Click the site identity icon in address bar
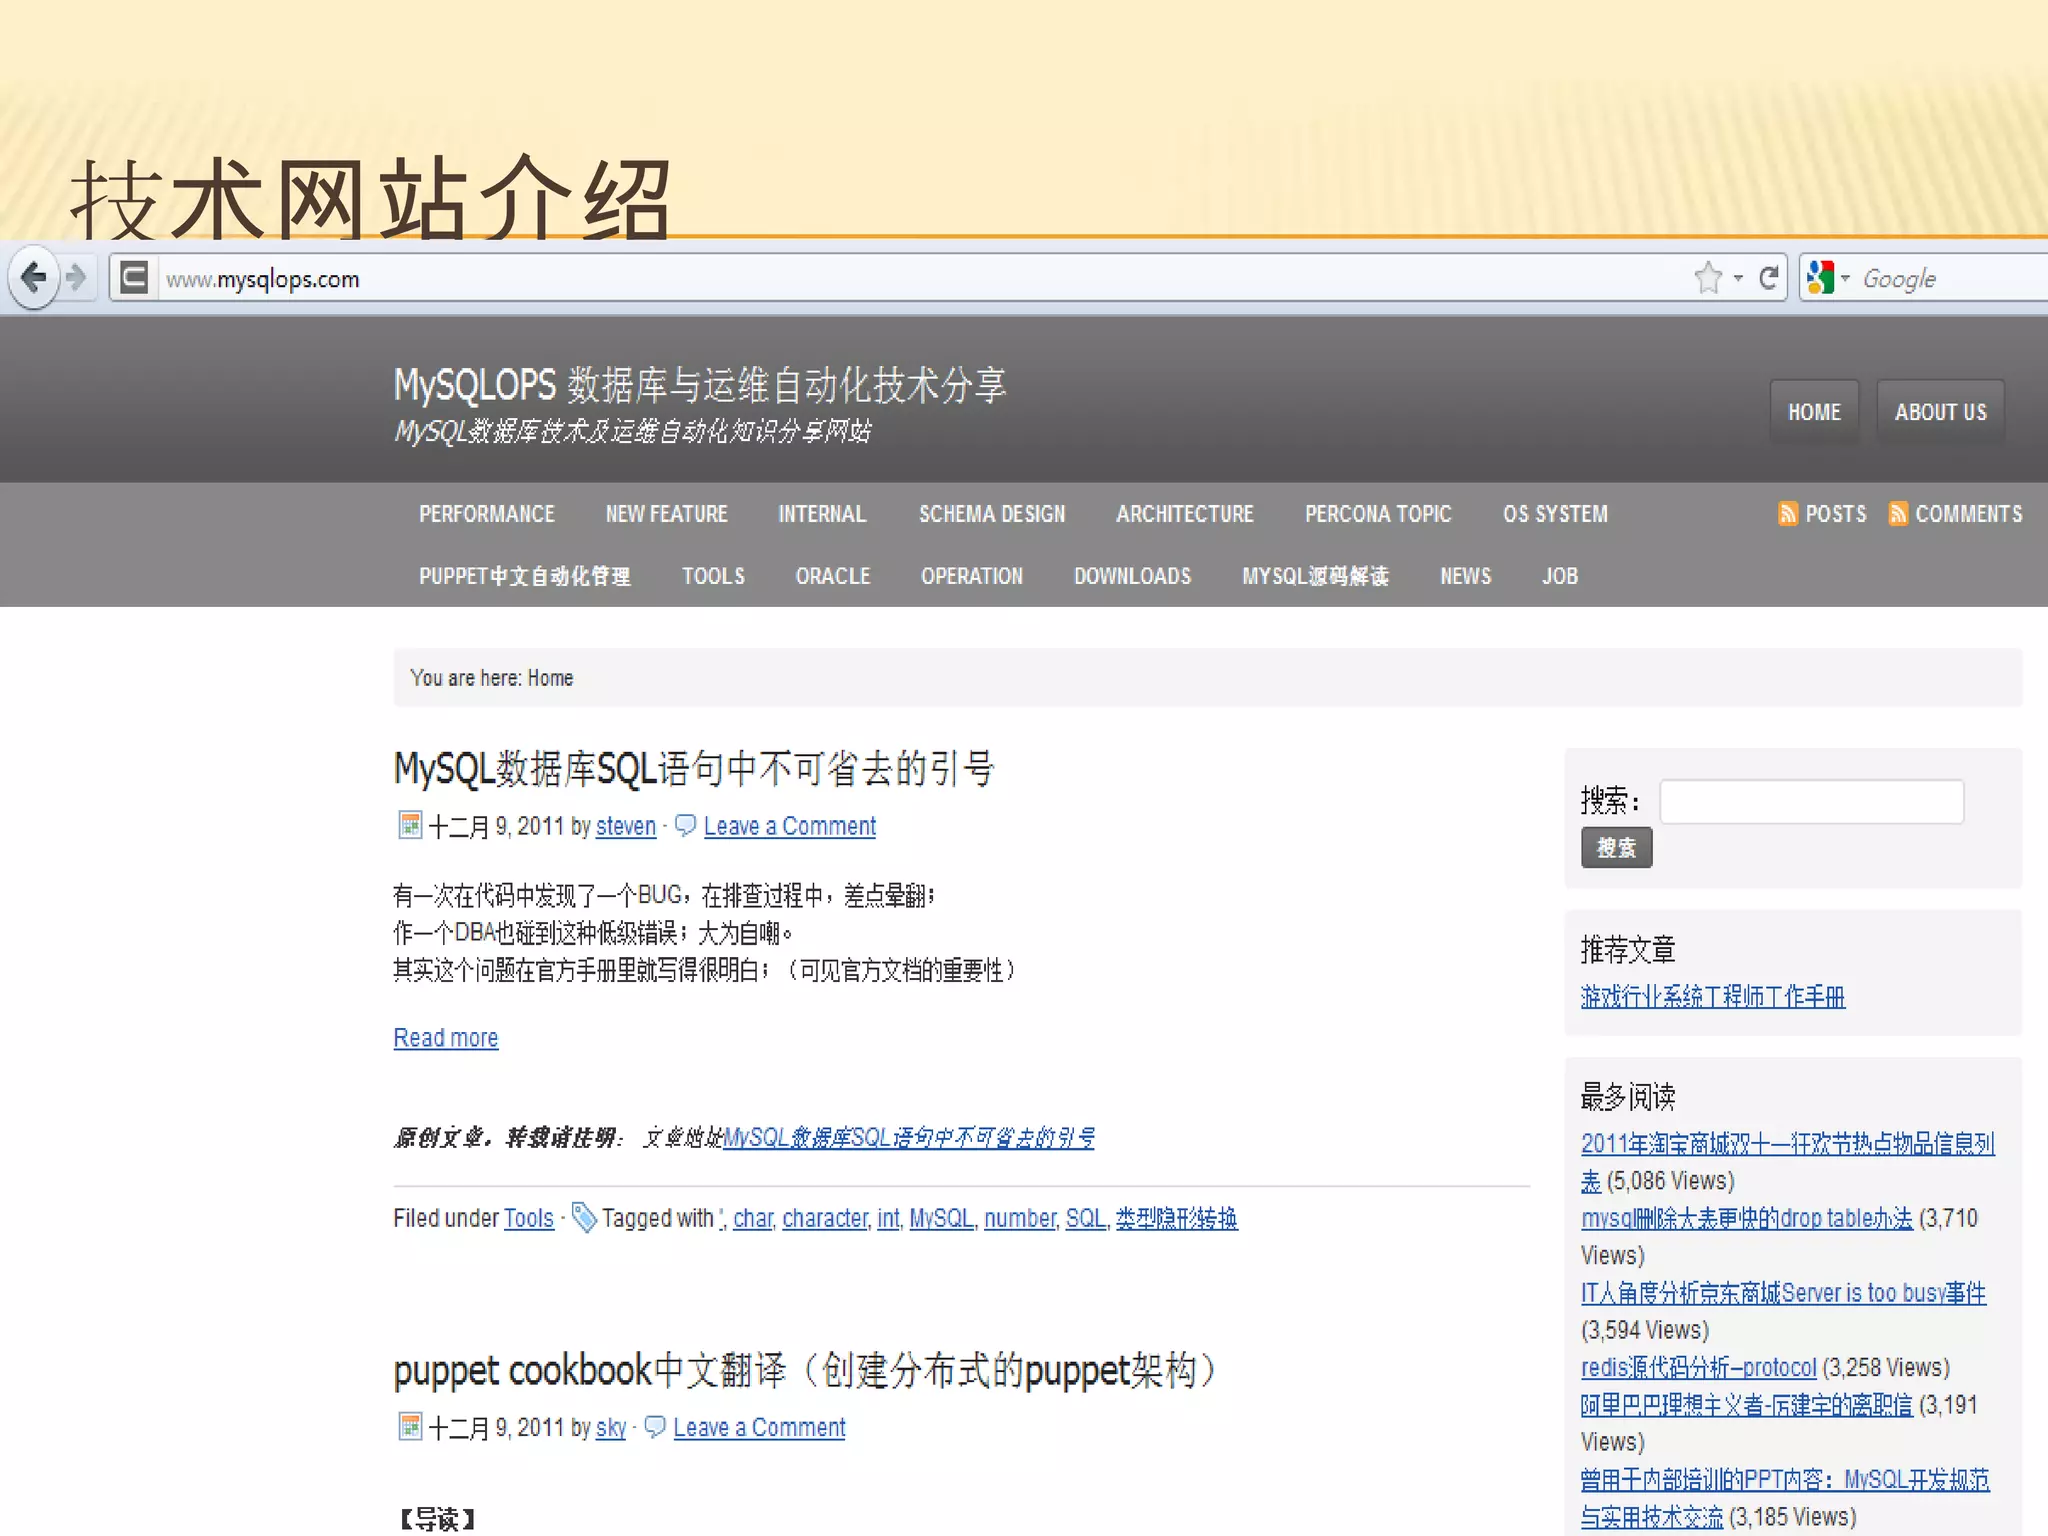Viewport: 2048px width, 1536px height. [133, 278]
